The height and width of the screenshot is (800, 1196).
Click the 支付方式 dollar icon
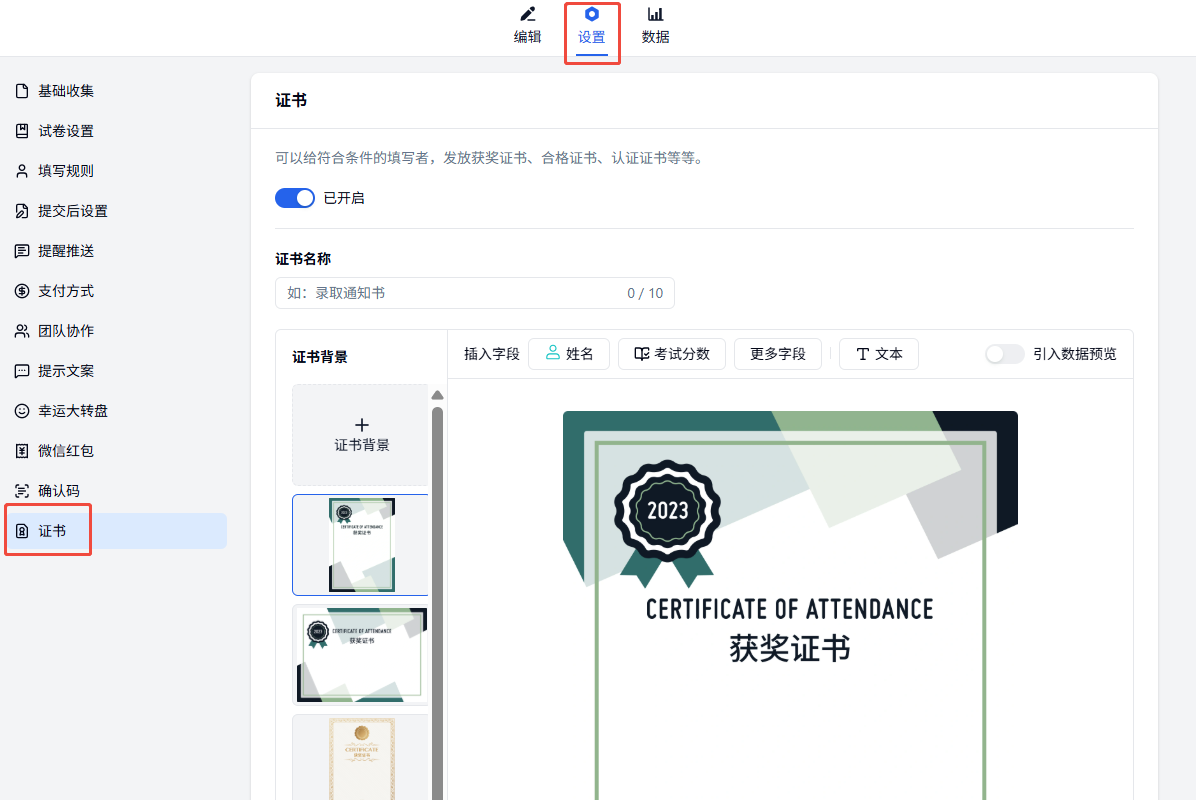[x=22, y=291]
